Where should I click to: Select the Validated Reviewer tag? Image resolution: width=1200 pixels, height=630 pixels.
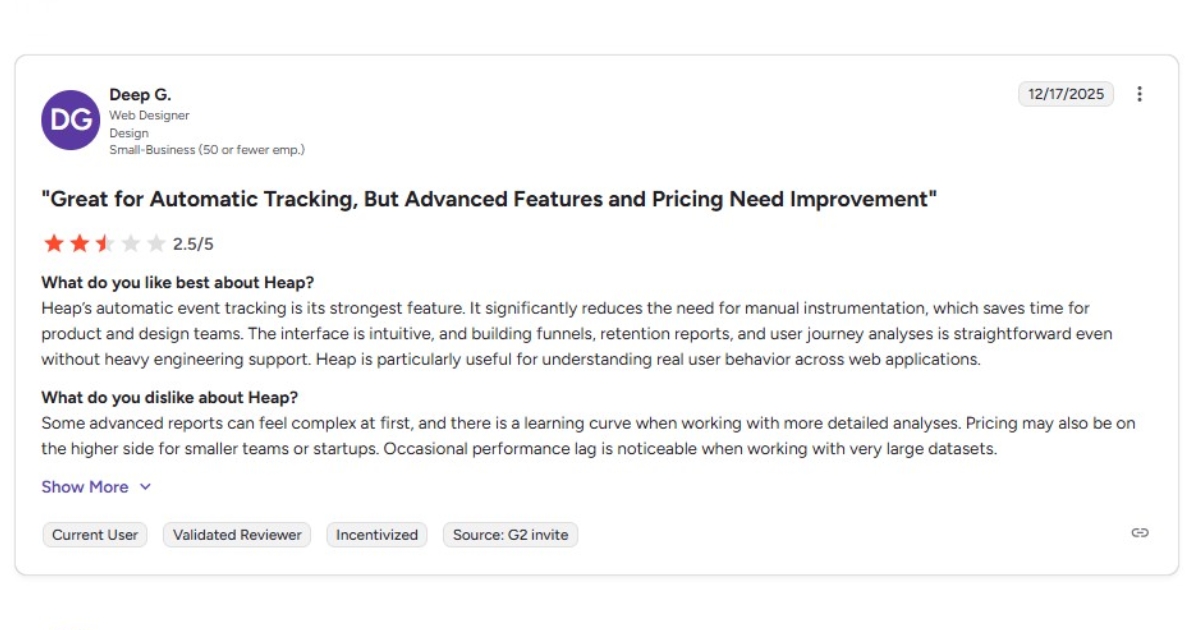pyautogui.click(x=236, y=534)
